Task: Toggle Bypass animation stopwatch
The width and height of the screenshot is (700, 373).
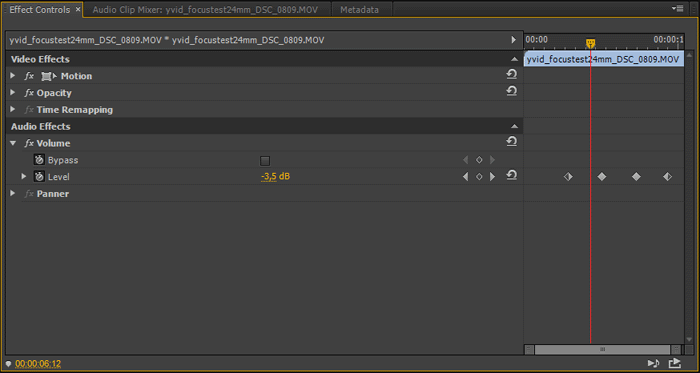Action: (x=39, y=160)
